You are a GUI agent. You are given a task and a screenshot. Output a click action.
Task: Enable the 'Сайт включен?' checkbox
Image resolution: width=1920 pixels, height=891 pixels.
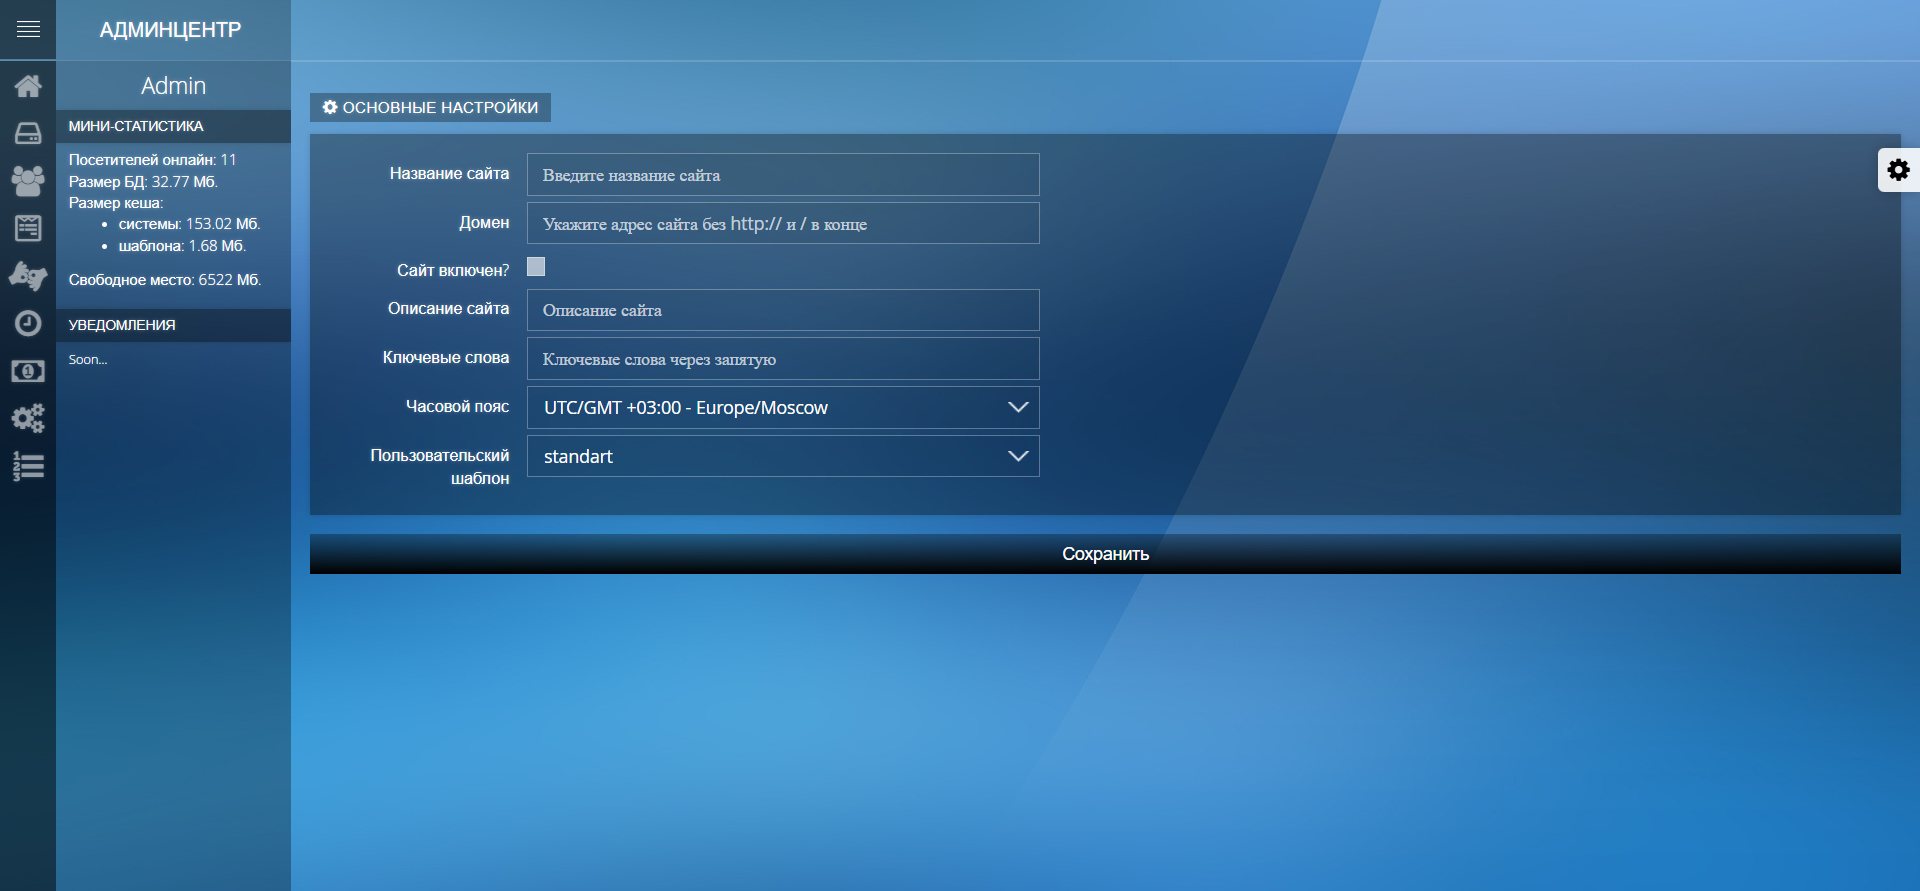tap(536, 267)
